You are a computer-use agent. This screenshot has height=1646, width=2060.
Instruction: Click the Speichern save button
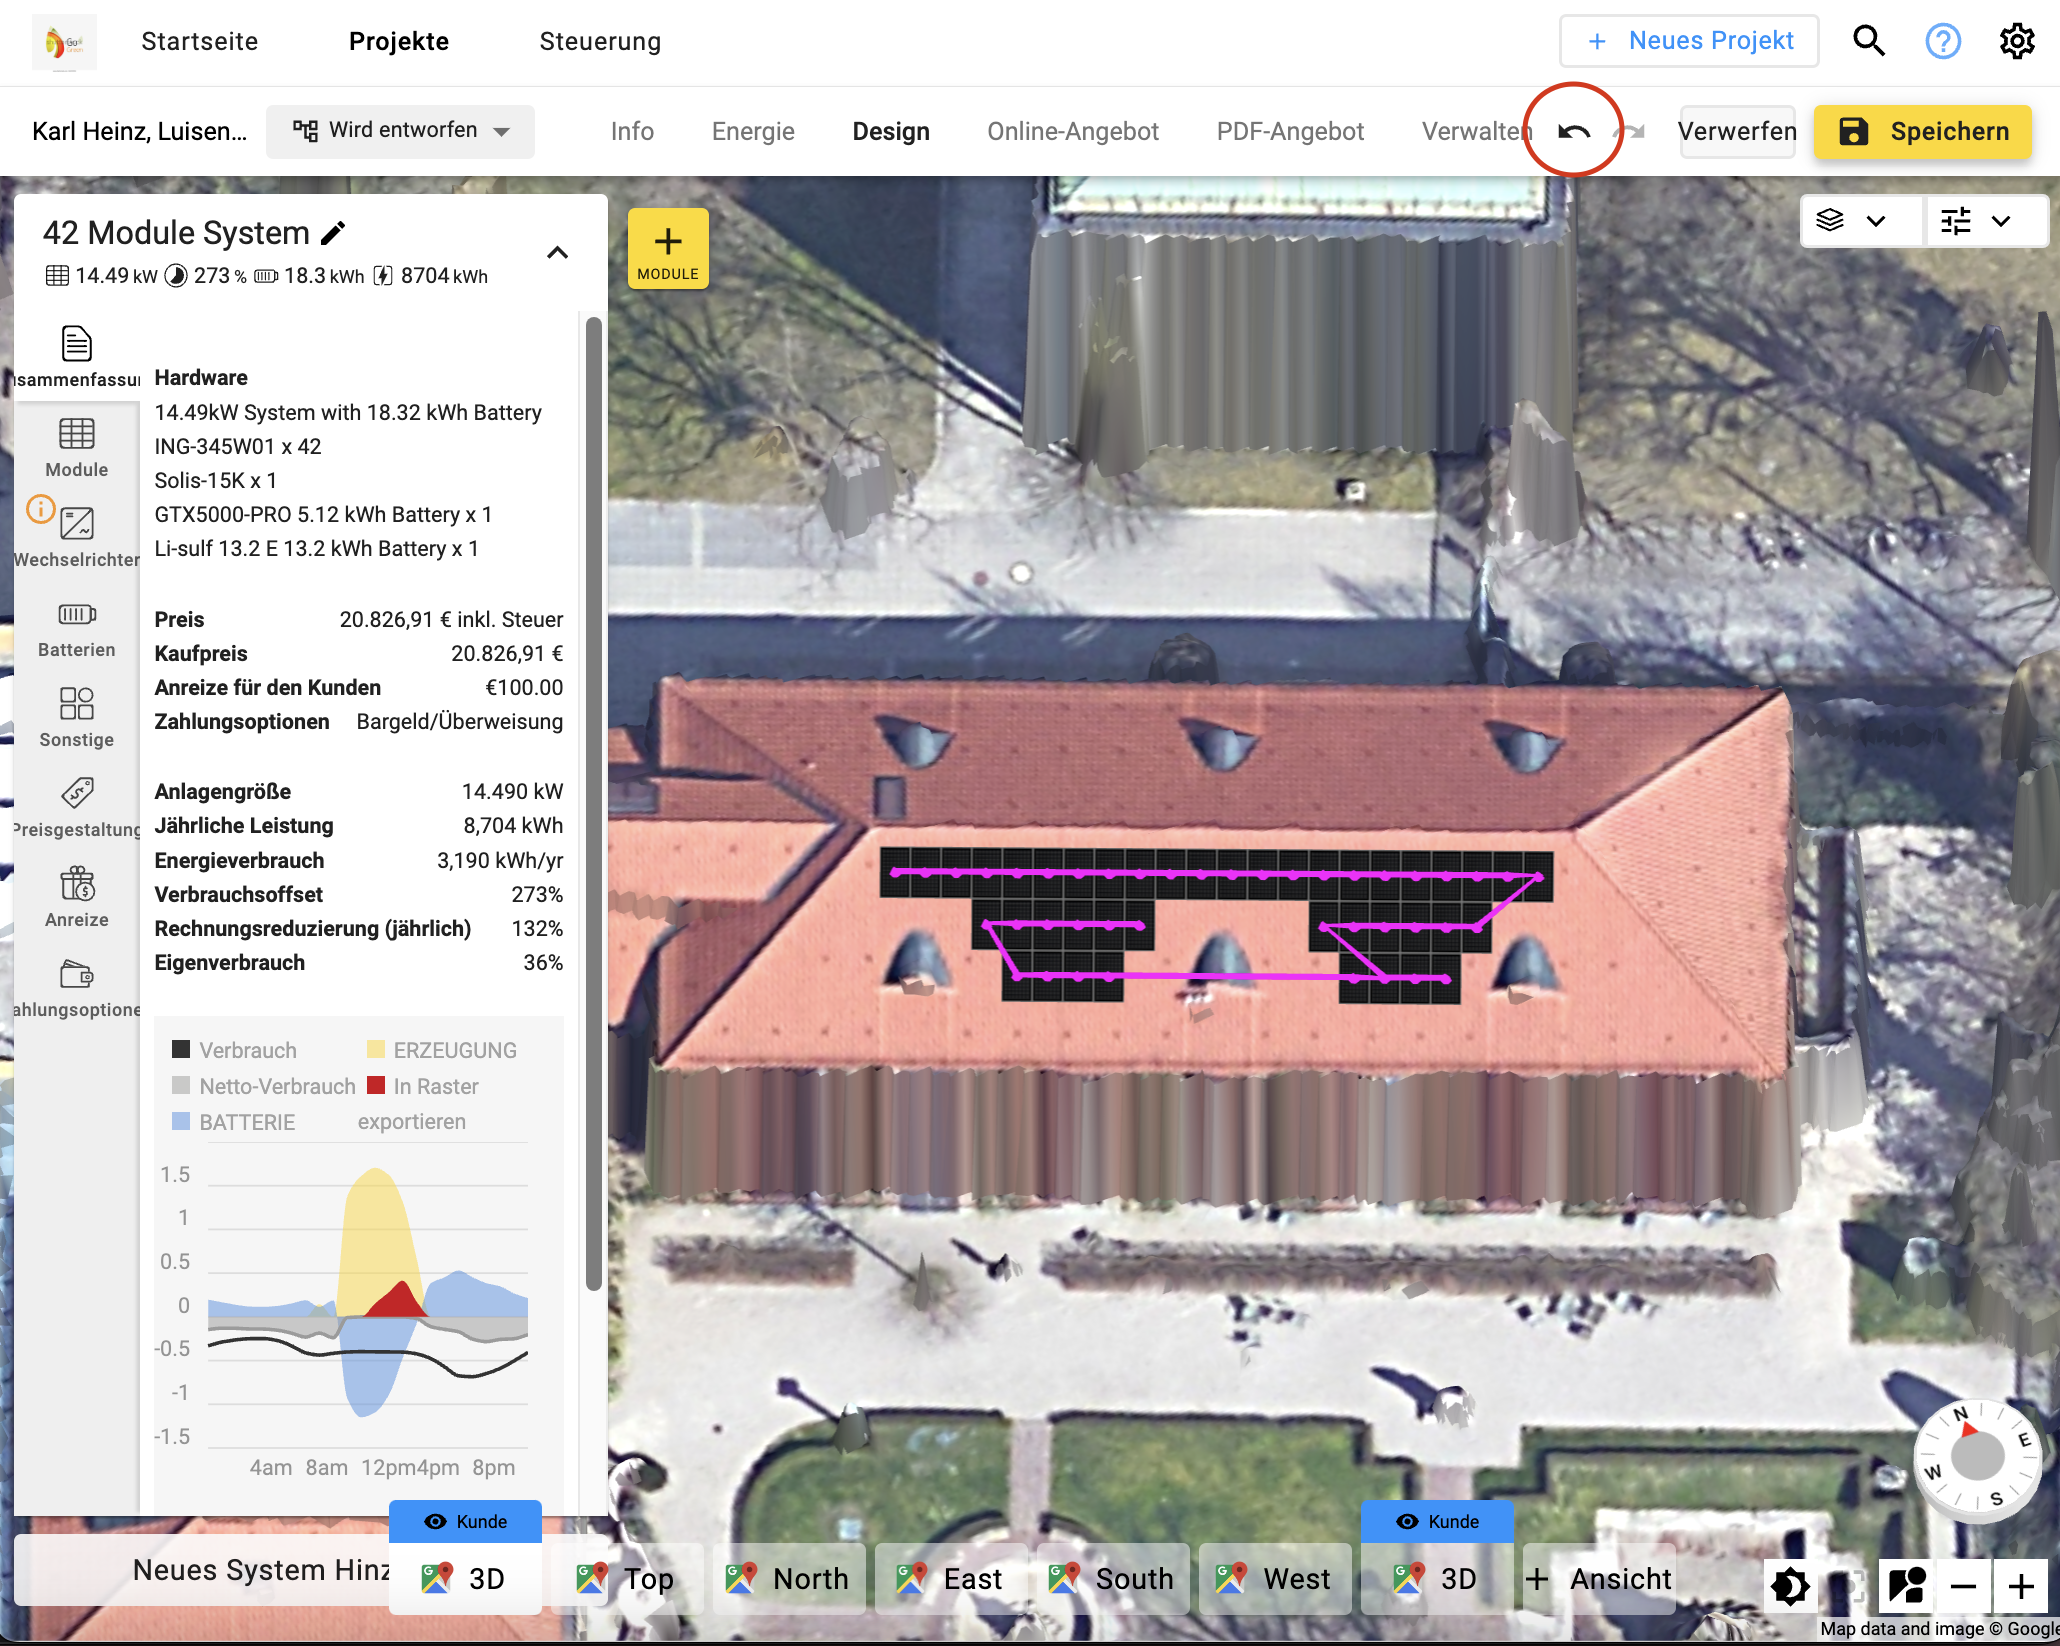click(x=1923, y=131)
